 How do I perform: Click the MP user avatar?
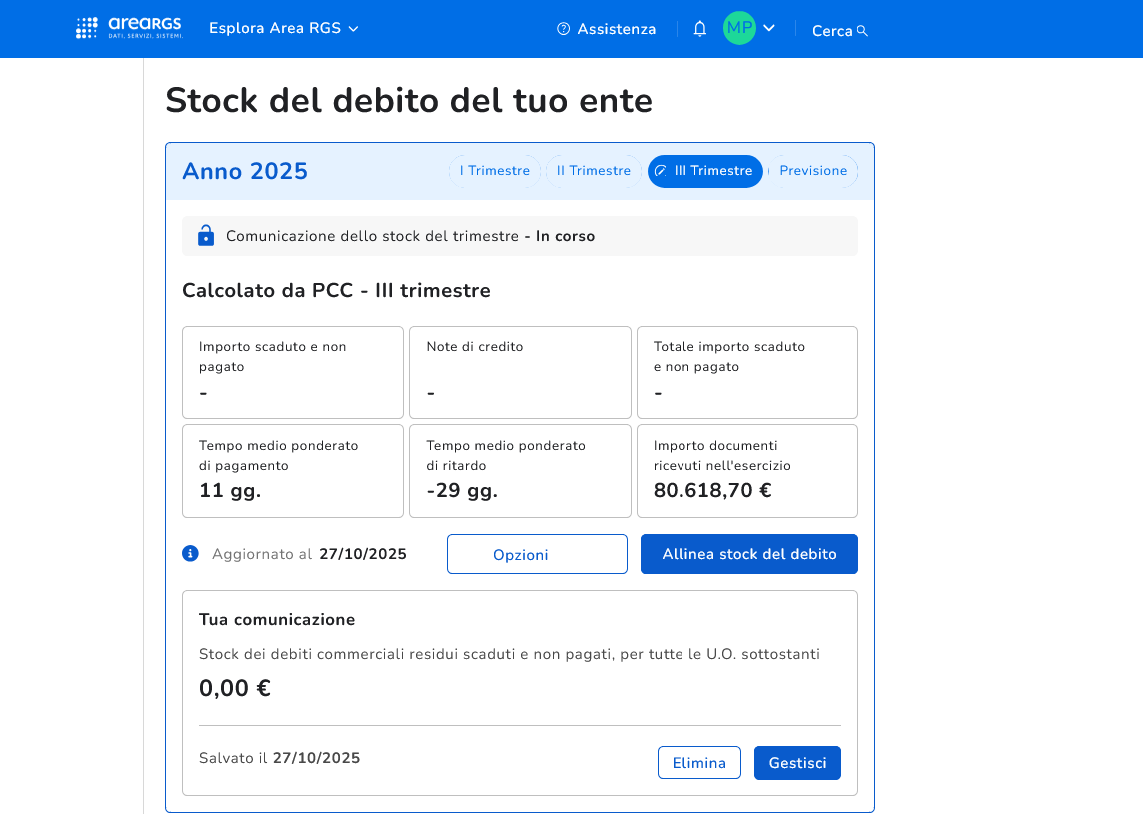(x=739, y=28)
